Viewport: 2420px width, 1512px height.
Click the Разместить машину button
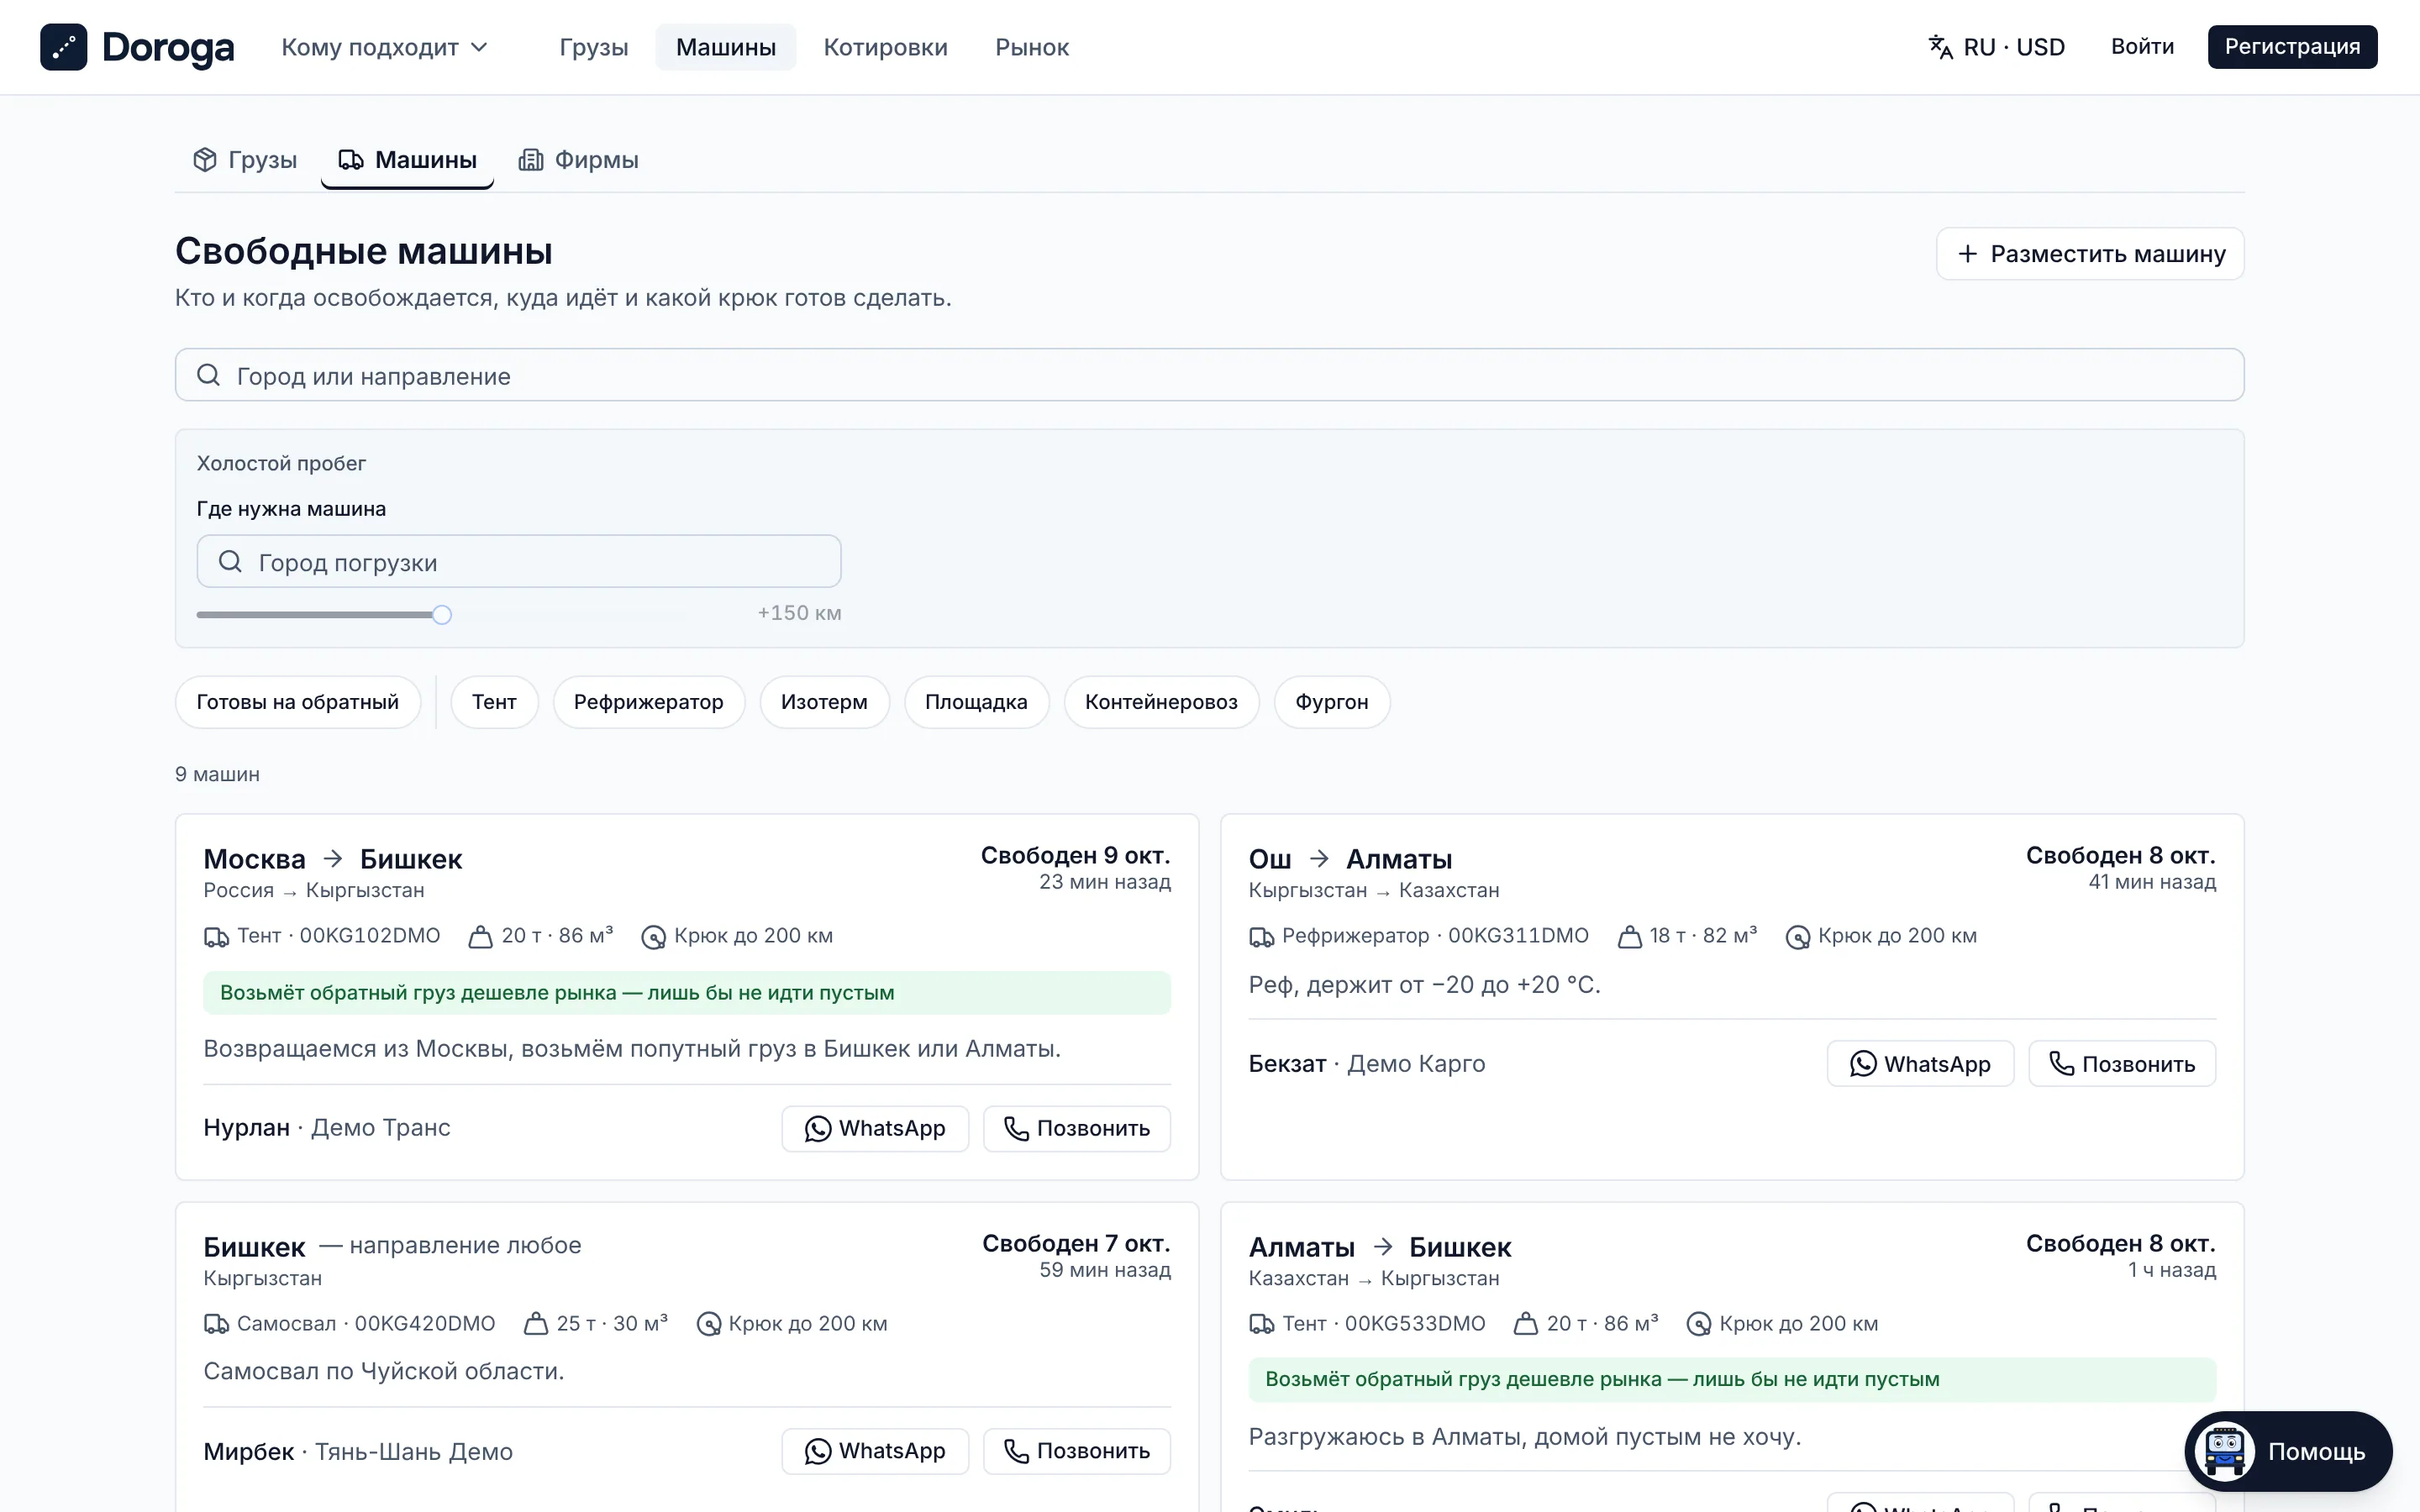[2090, 254]
